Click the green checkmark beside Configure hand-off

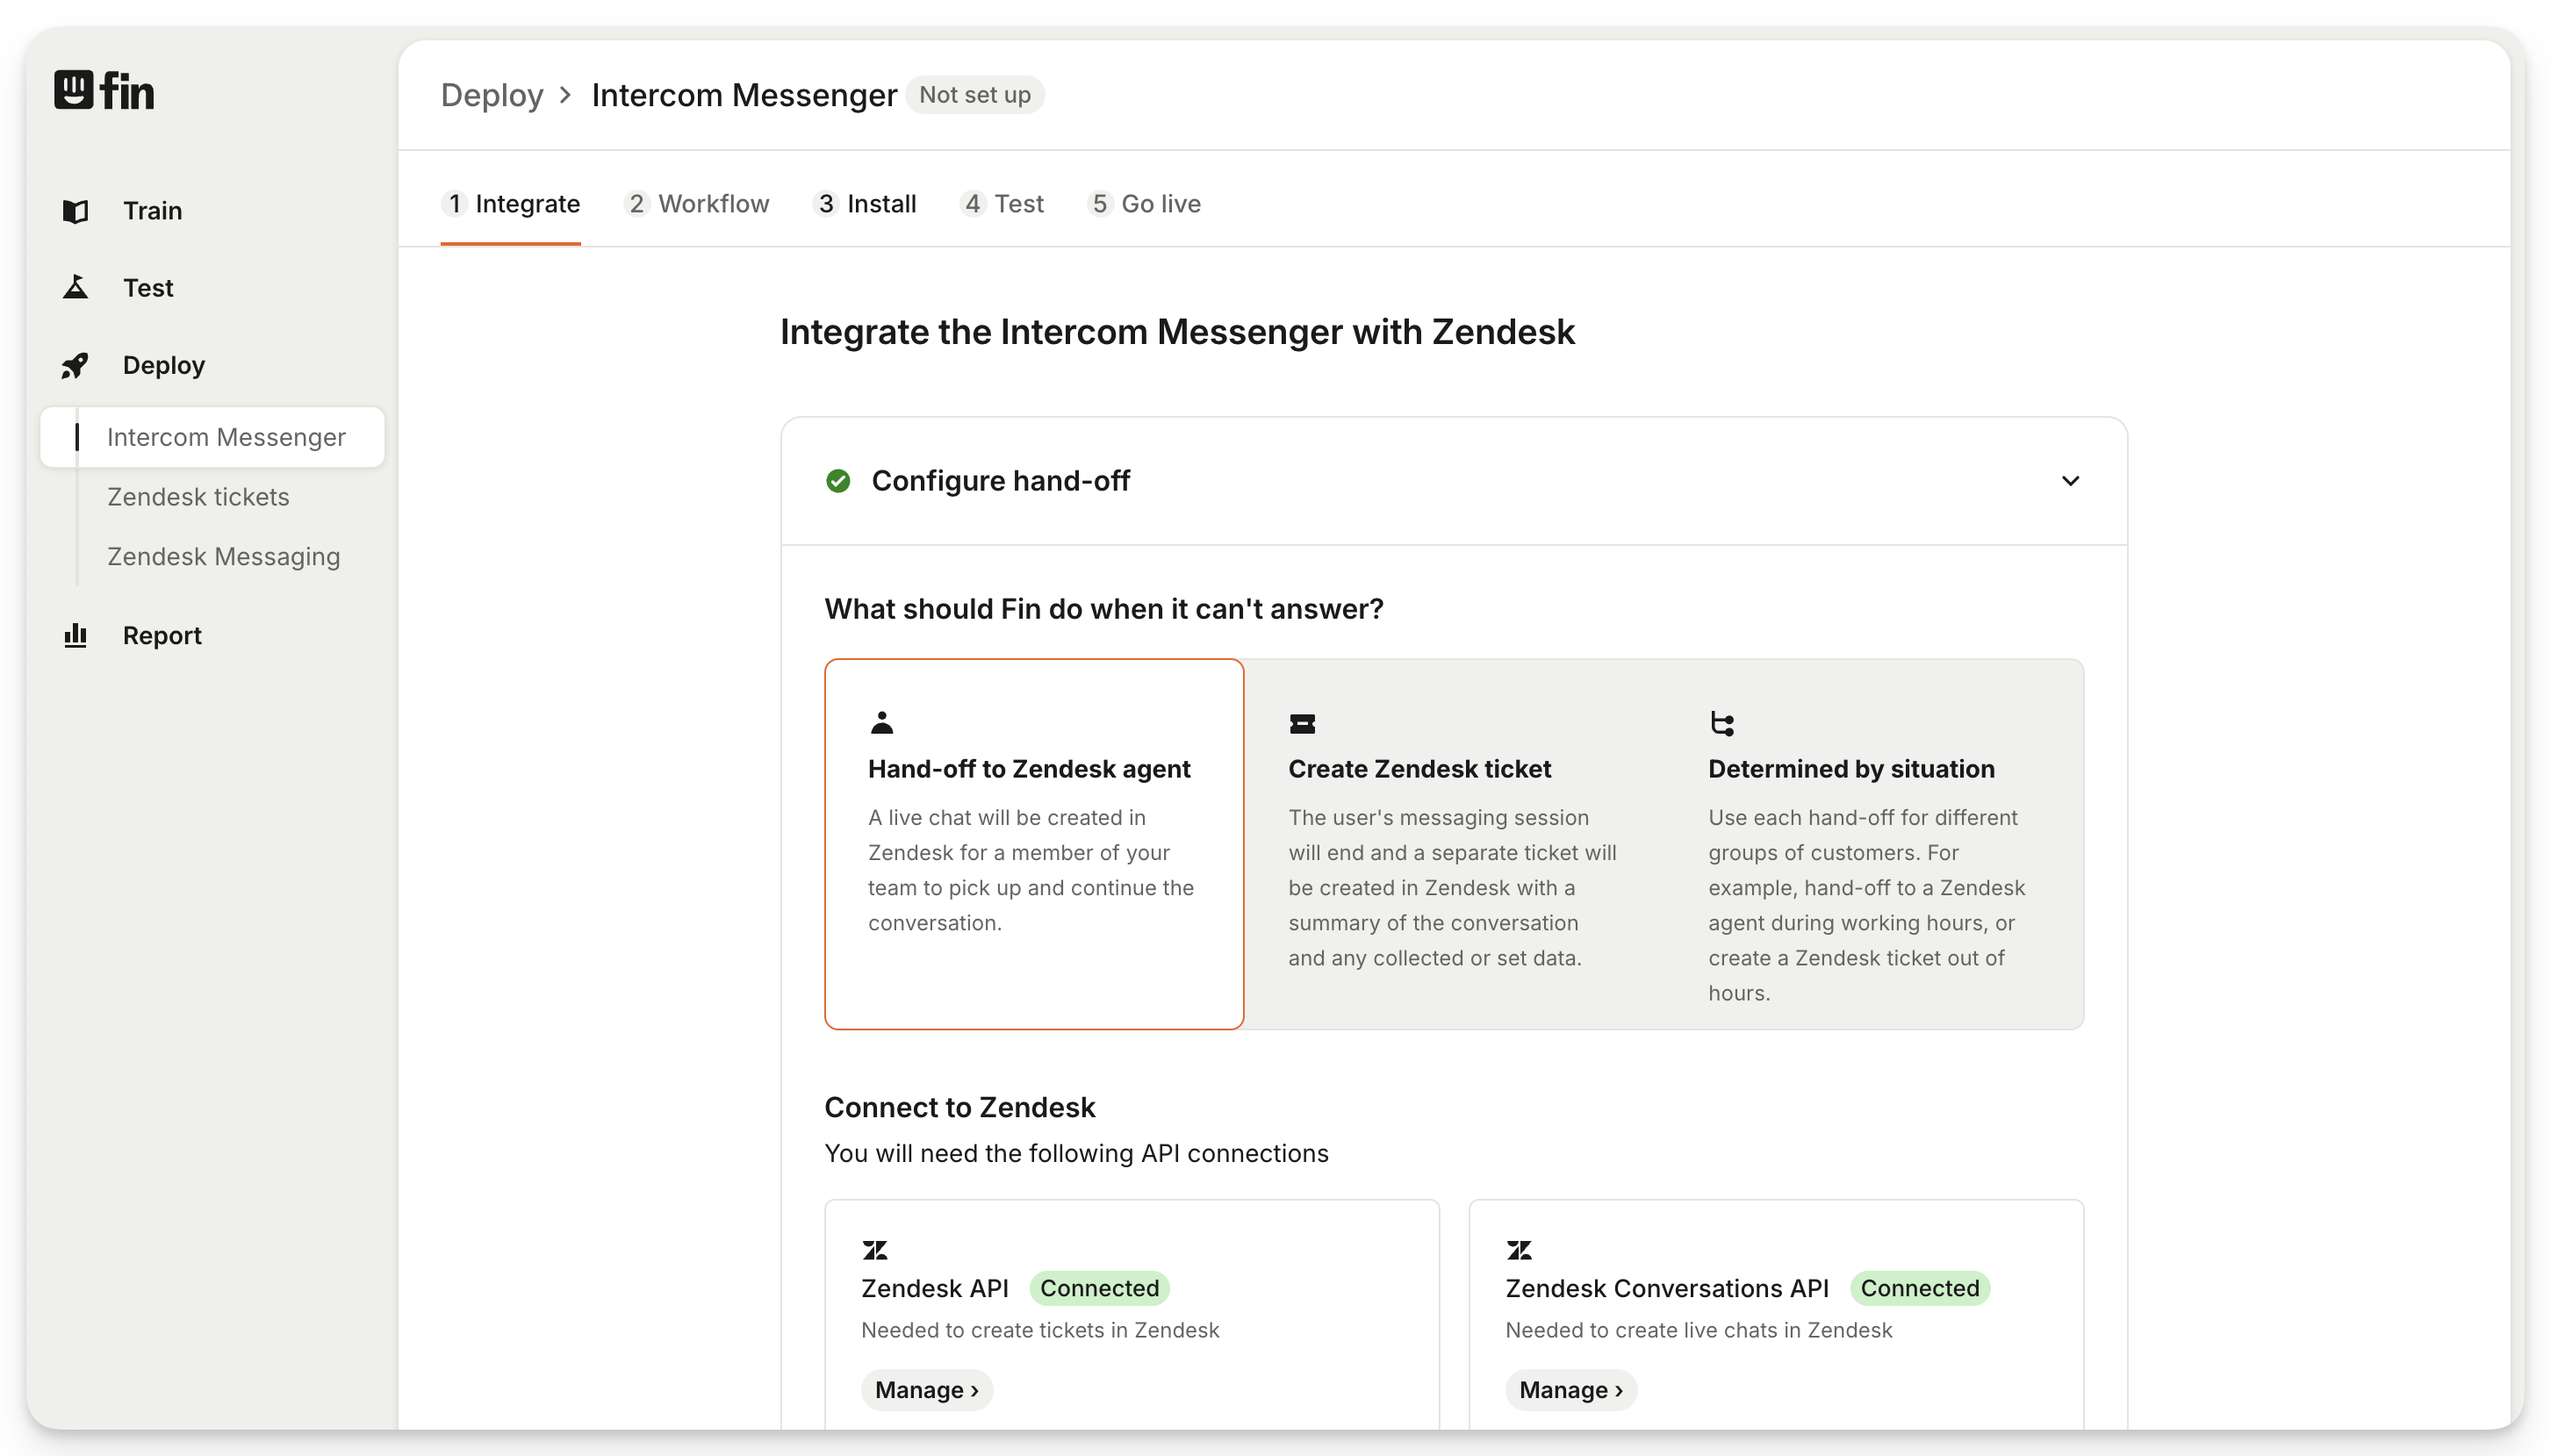tap(838, 481)
